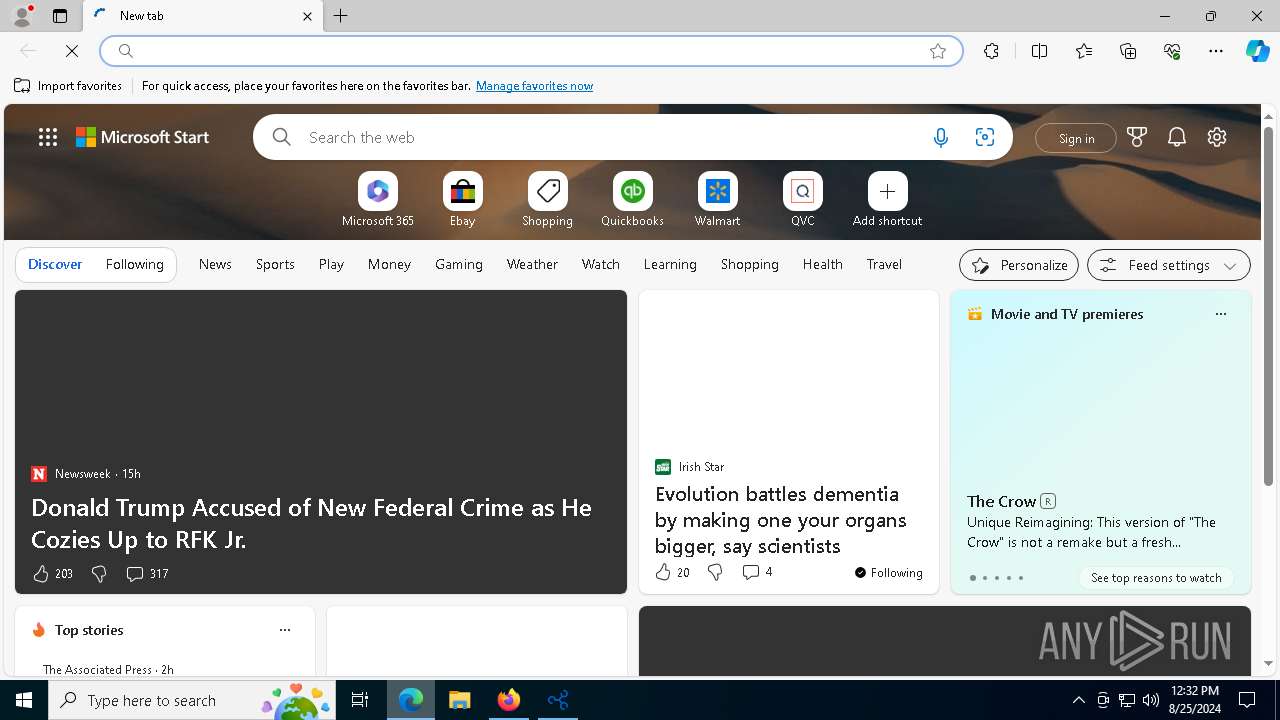Image resolution: width=1280 pixels, height=720 pixels.
Task: Open the Sports category
Action: pyautogui.click(x=275, y=265)
